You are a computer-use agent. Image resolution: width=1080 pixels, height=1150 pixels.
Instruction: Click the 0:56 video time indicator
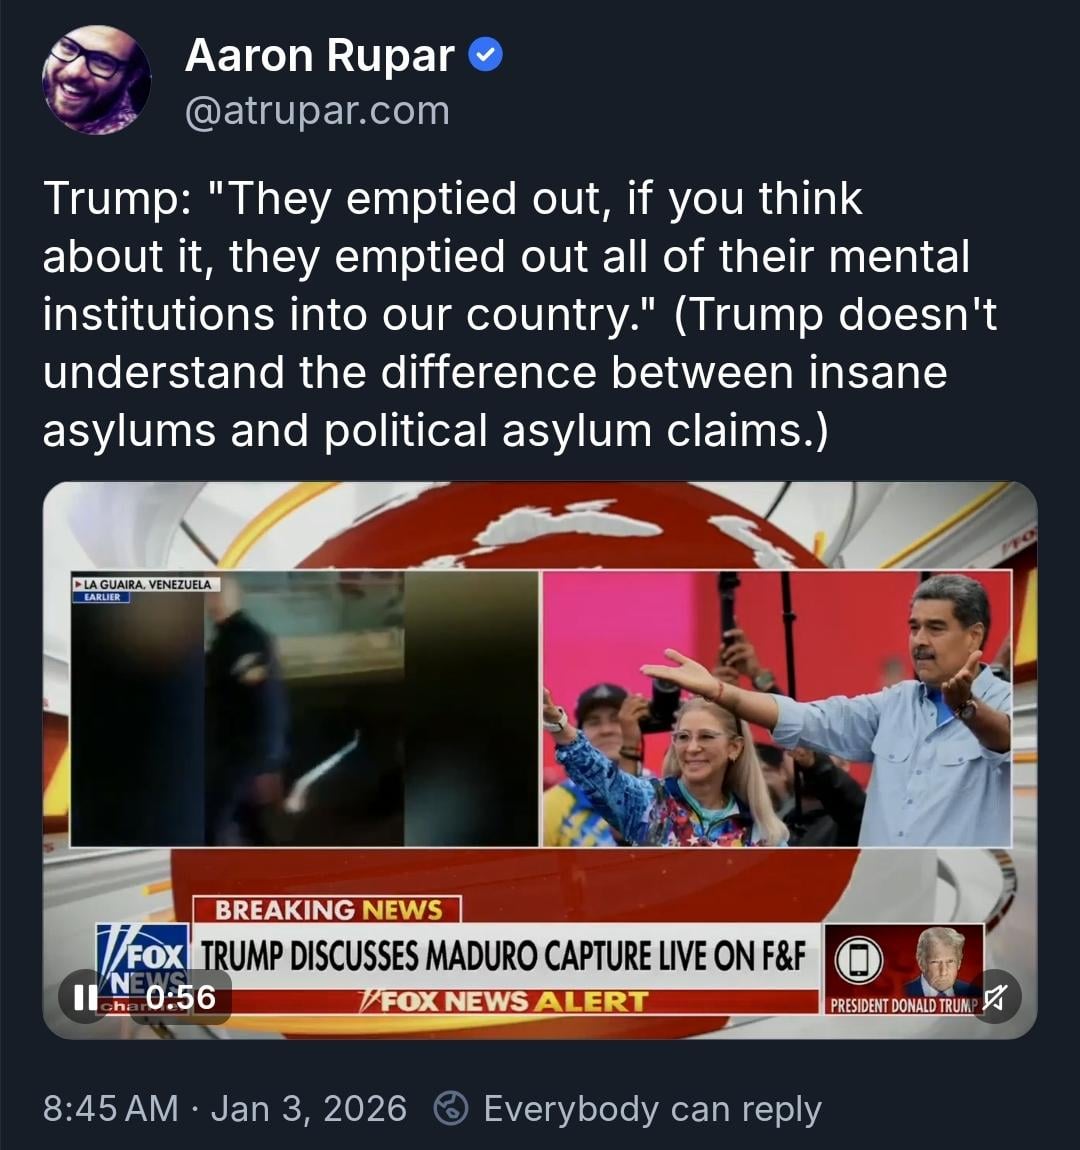coord(181,997)
